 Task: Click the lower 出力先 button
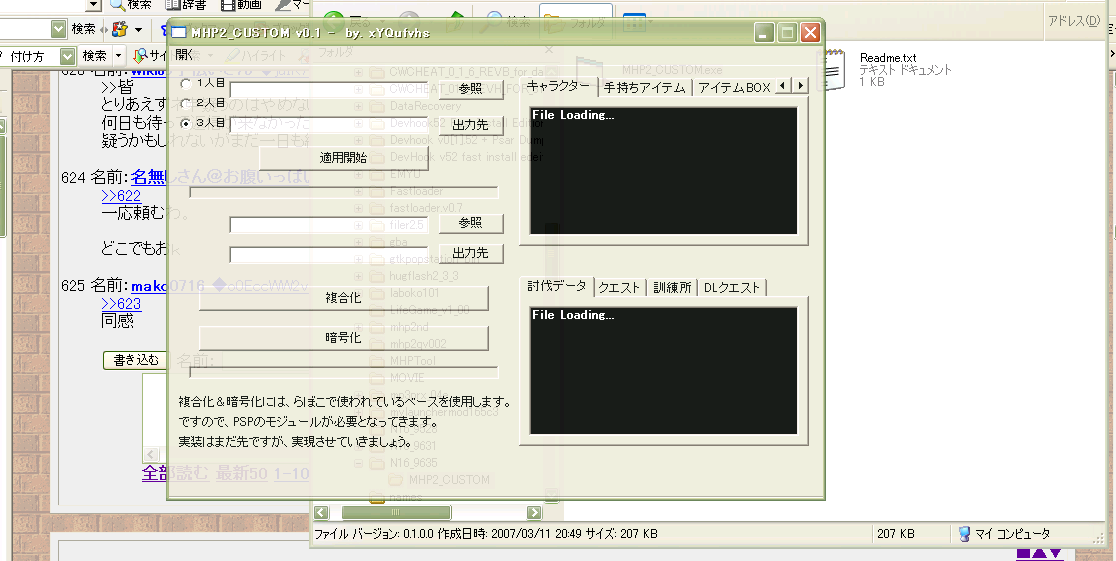(x=470, y=254)
